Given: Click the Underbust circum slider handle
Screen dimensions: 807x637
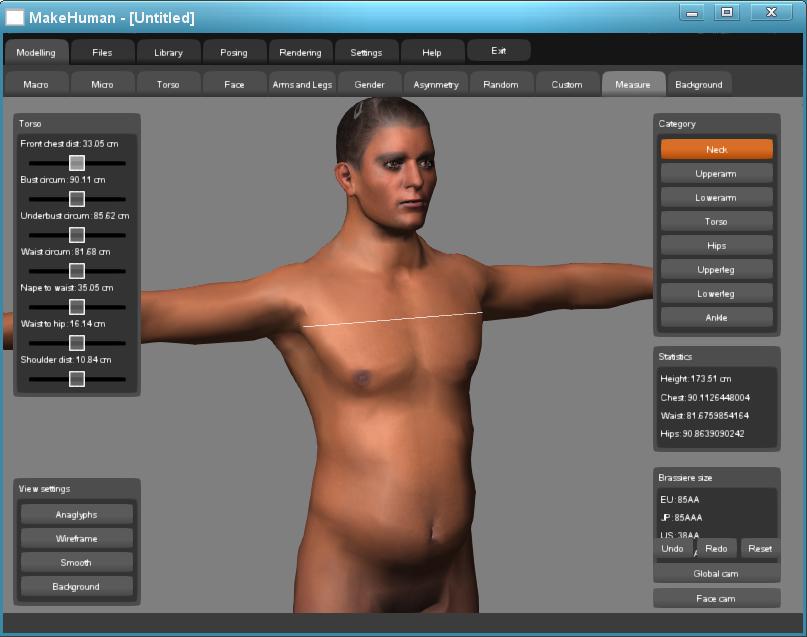Looking at the screenshot, I should pyautogui.click(x=77, y=235).
